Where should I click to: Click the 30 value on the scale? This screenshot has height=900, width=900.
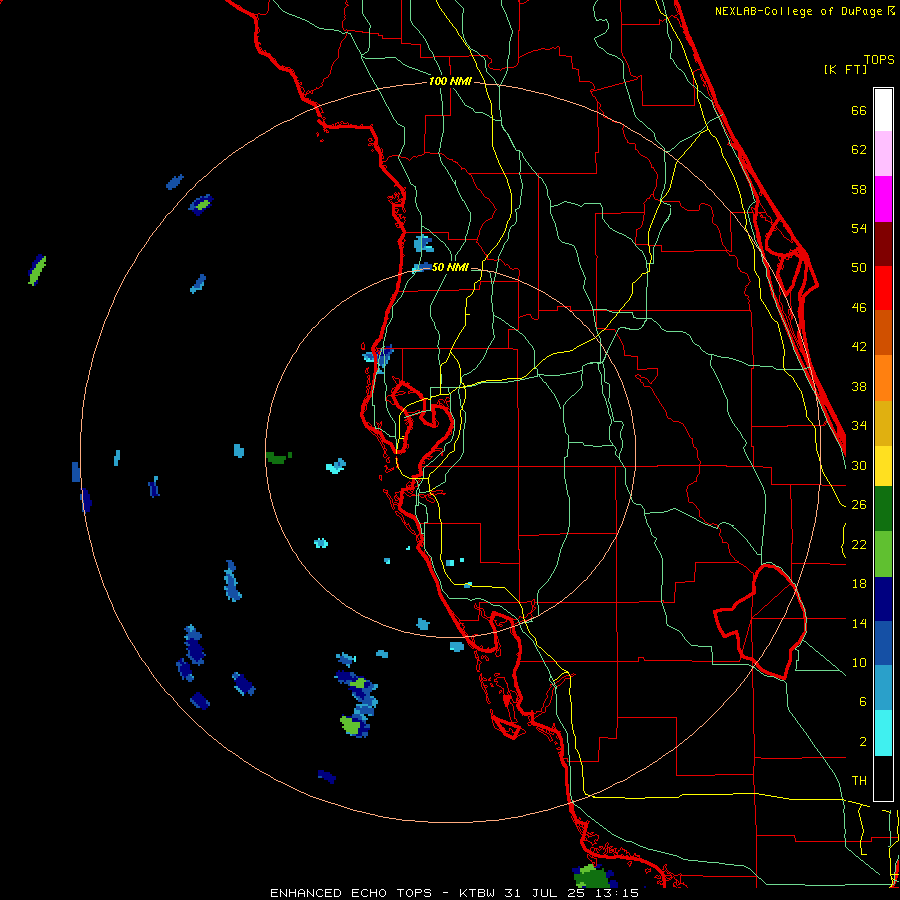(x=859, y=465)
